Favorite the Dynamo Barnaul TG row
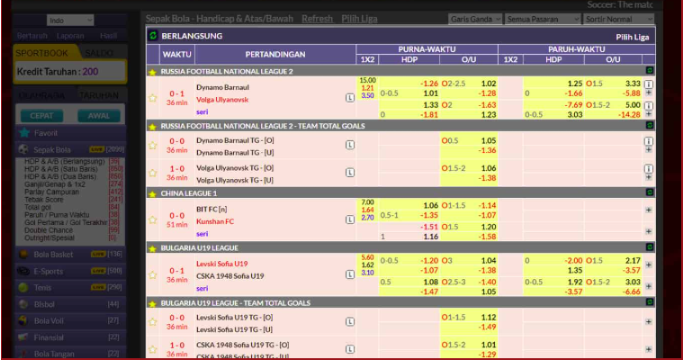Screen dimensions: 688x362 153,145
